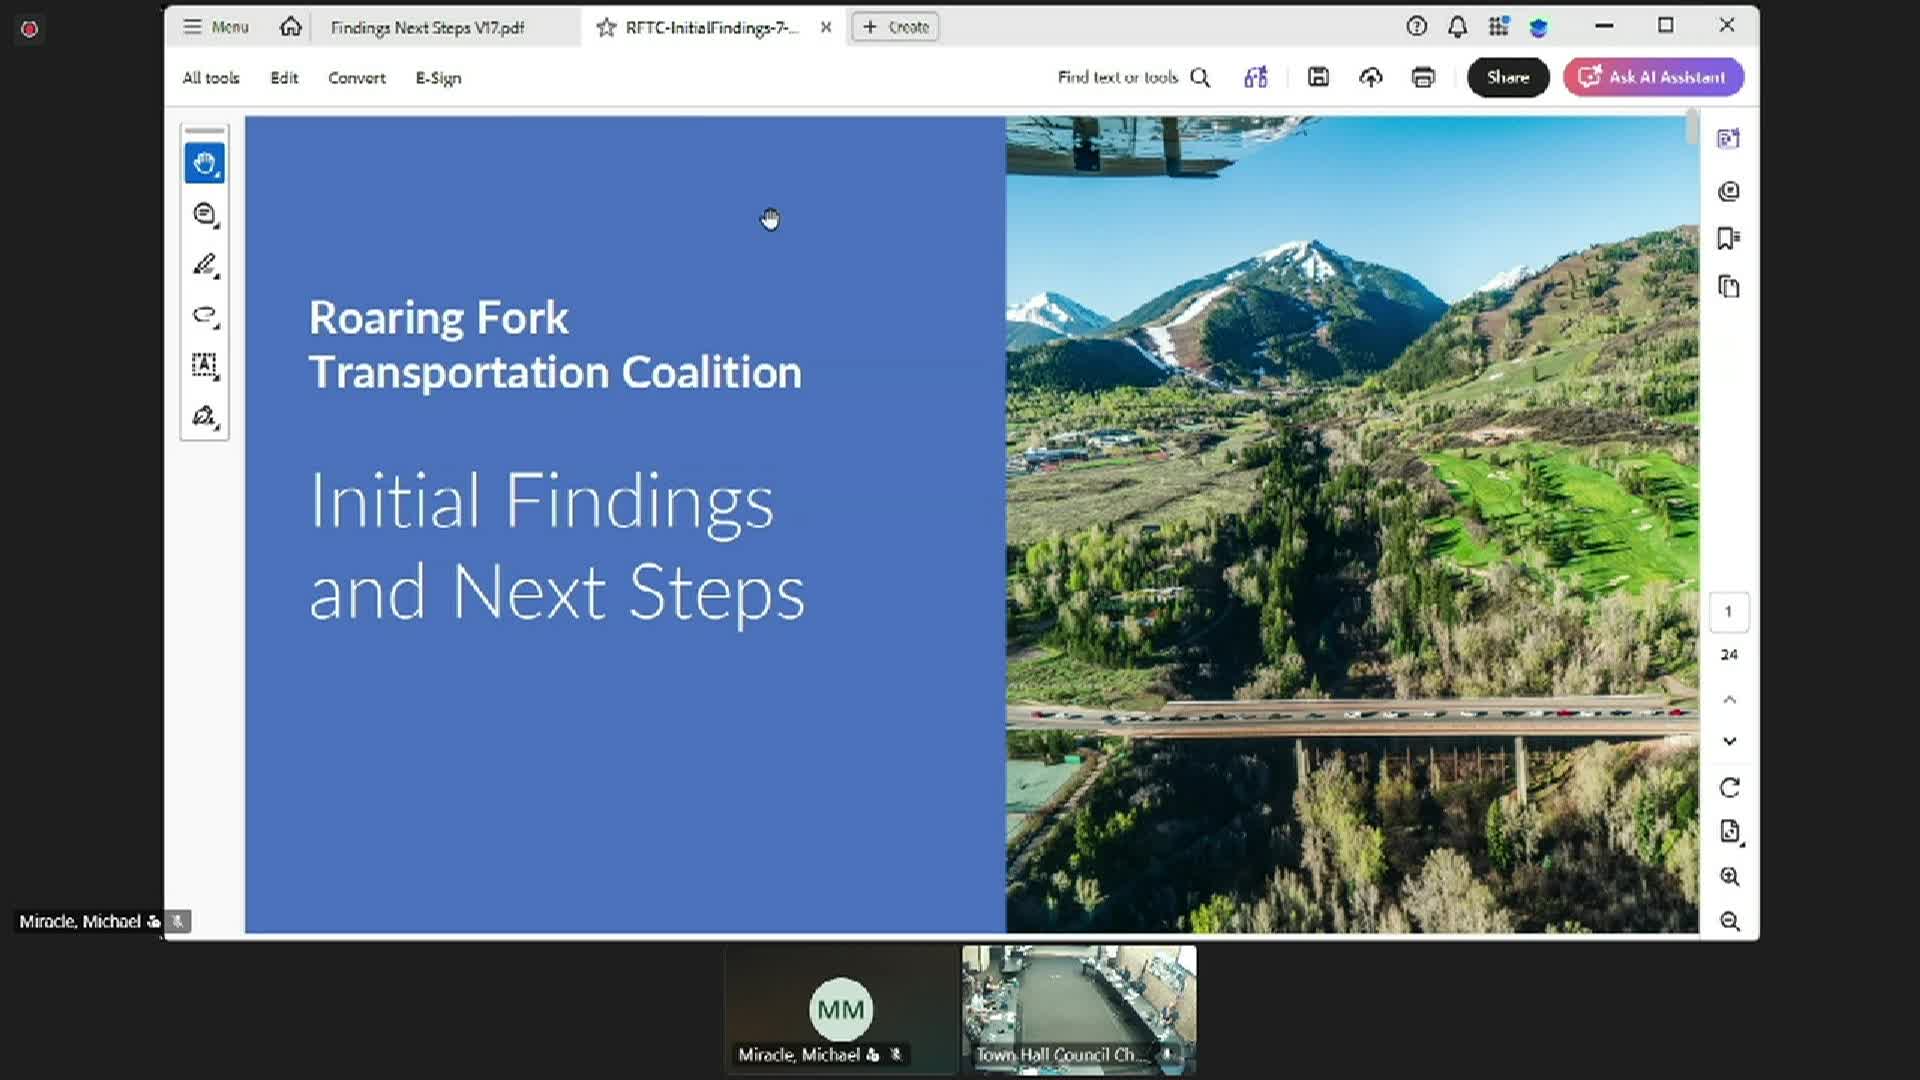
Task: Close the RFTC-InitialFindings tab
Action: coord(826,28)
